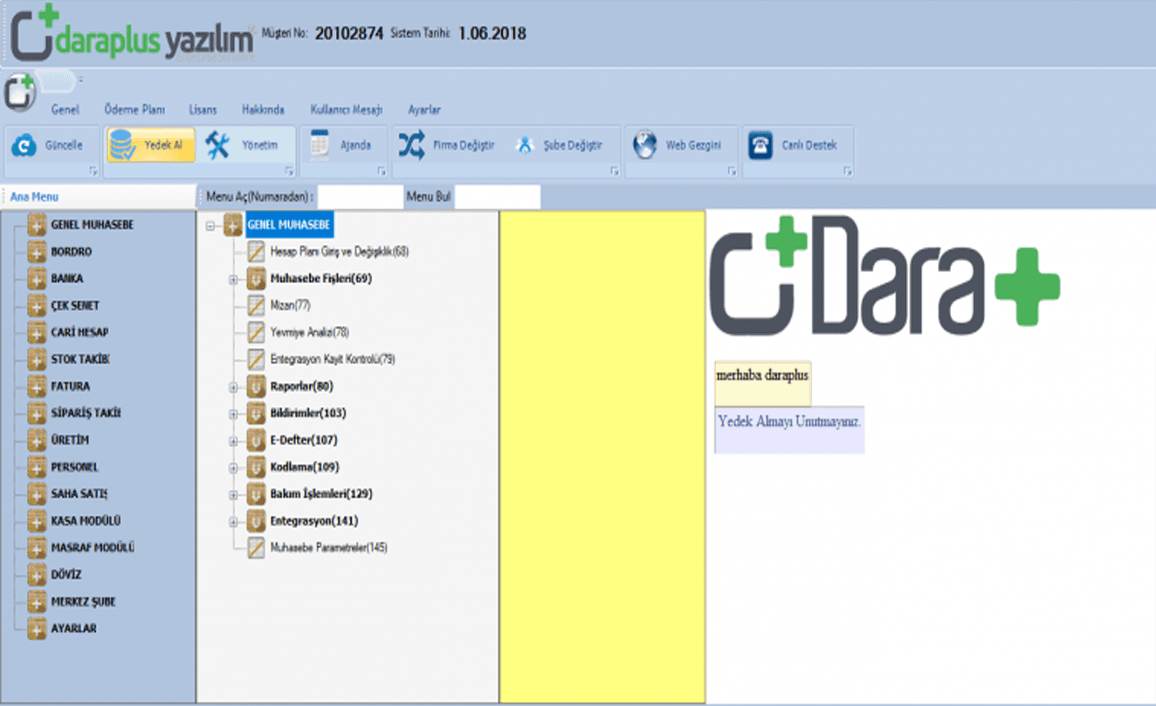
Task: Click the FATURA module icon
Action: 37,386
